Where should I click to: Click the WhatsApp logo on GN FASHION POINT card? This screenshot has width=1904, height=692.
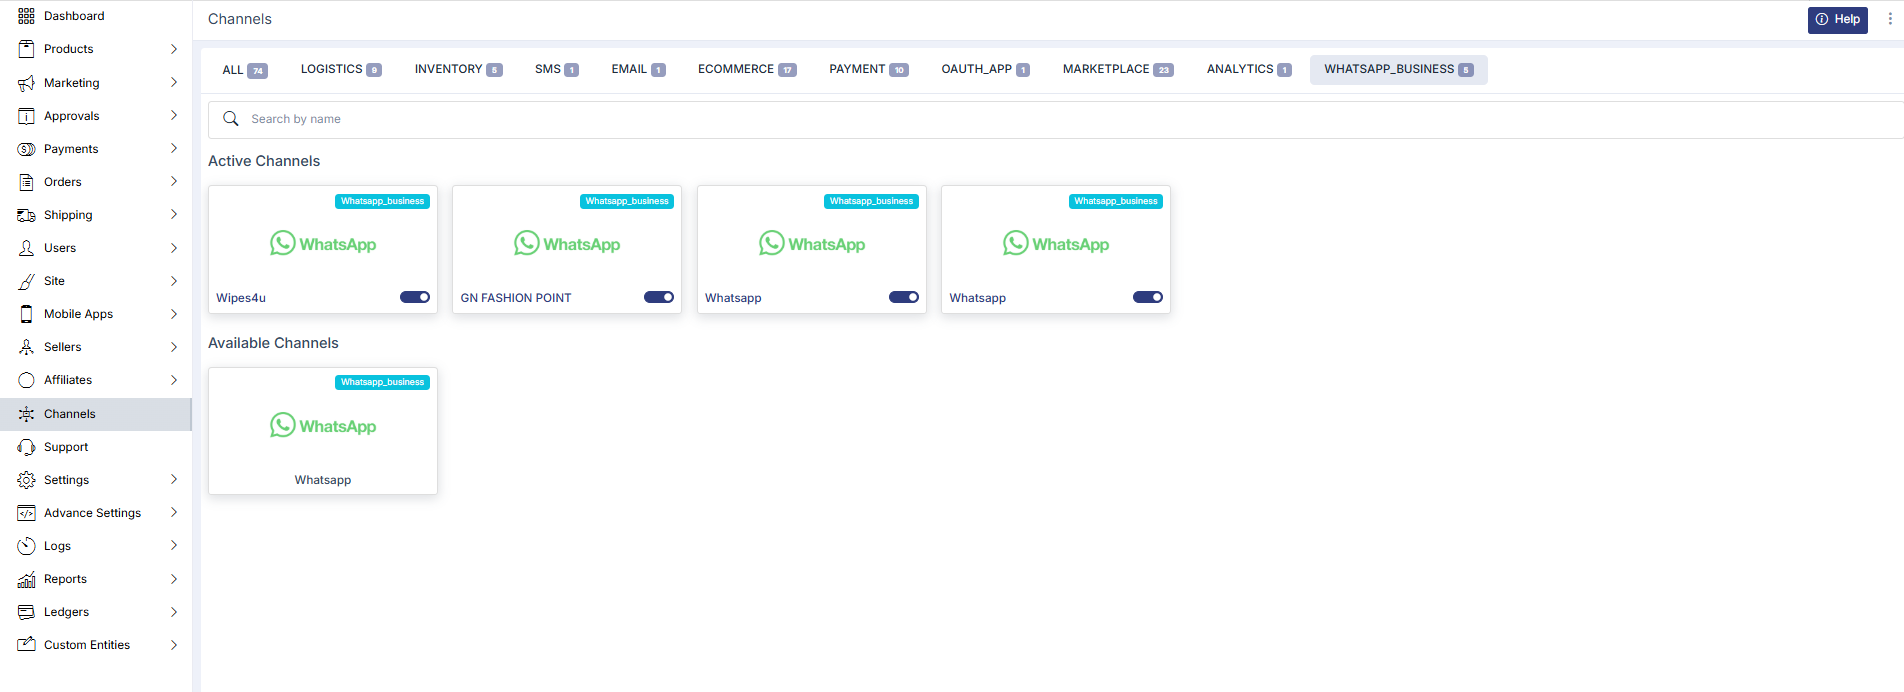coord(567,244)
